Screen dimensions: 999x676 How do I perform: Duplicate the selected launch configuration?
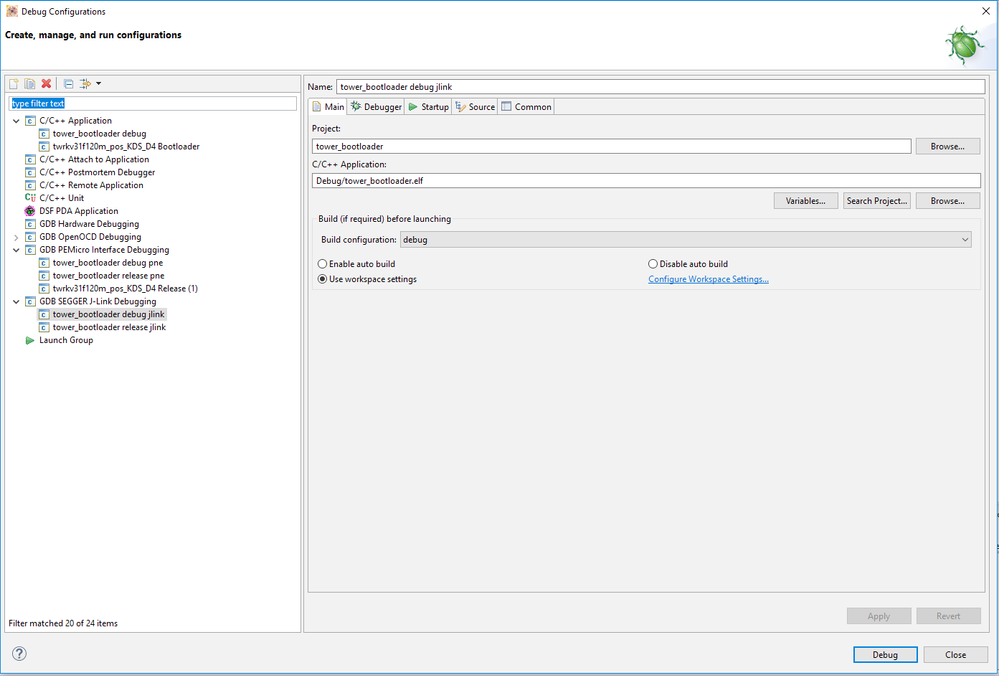click(x=30, y=83)
